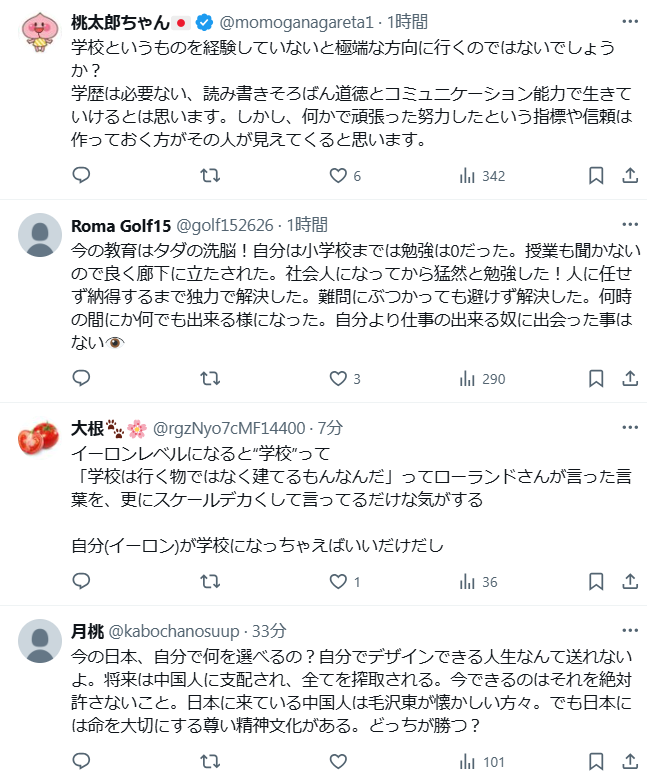Repost 桃太郎ちゃん's tweet
647x783 pixels.
210,176
